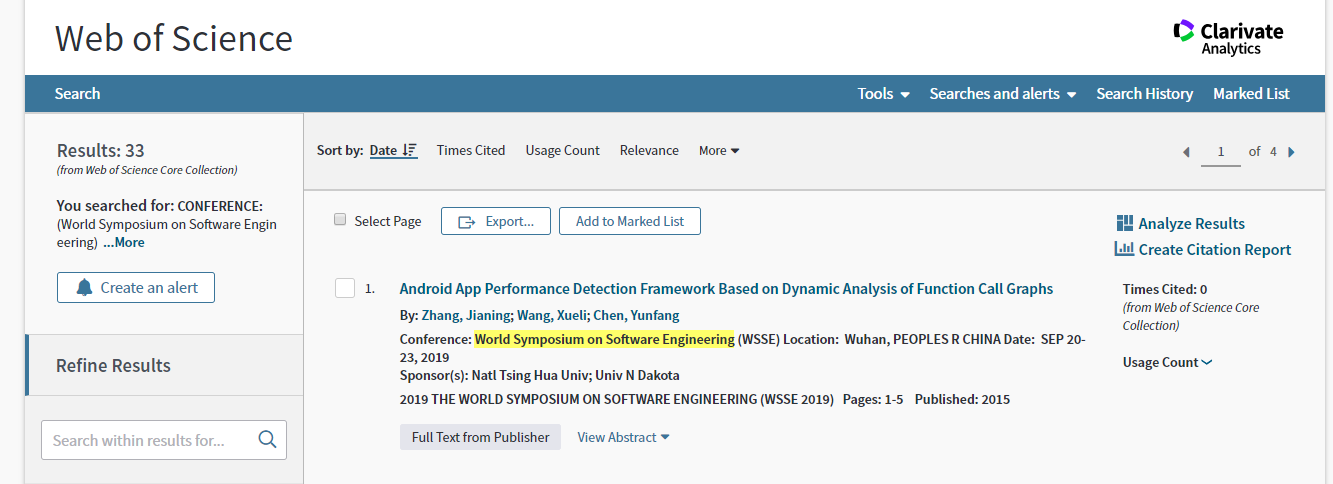The image size is (1333, 484).
Task: Expand the More sort options
Action: [719, 150]
